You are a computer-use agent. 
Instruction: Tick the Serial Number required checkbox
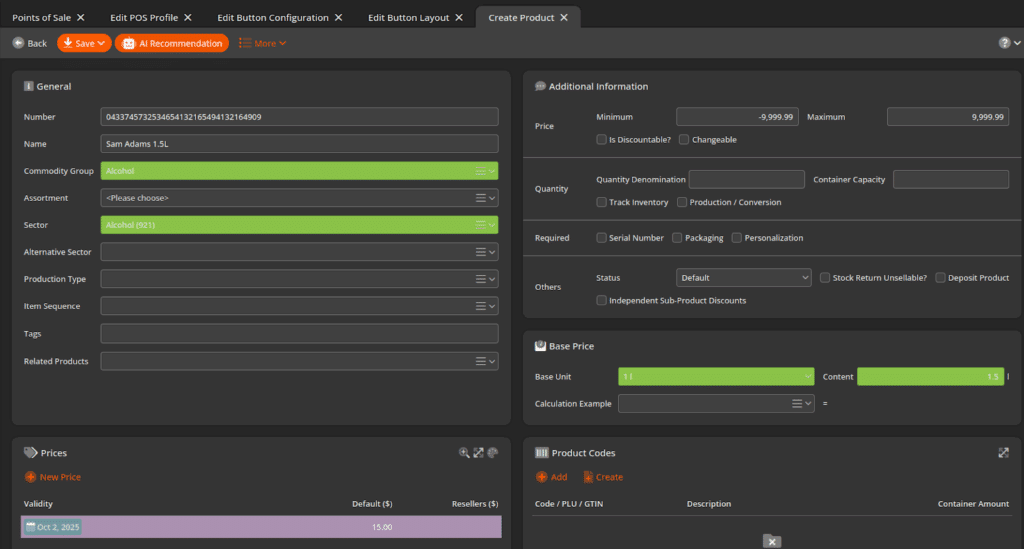click(x=601, y=238)
